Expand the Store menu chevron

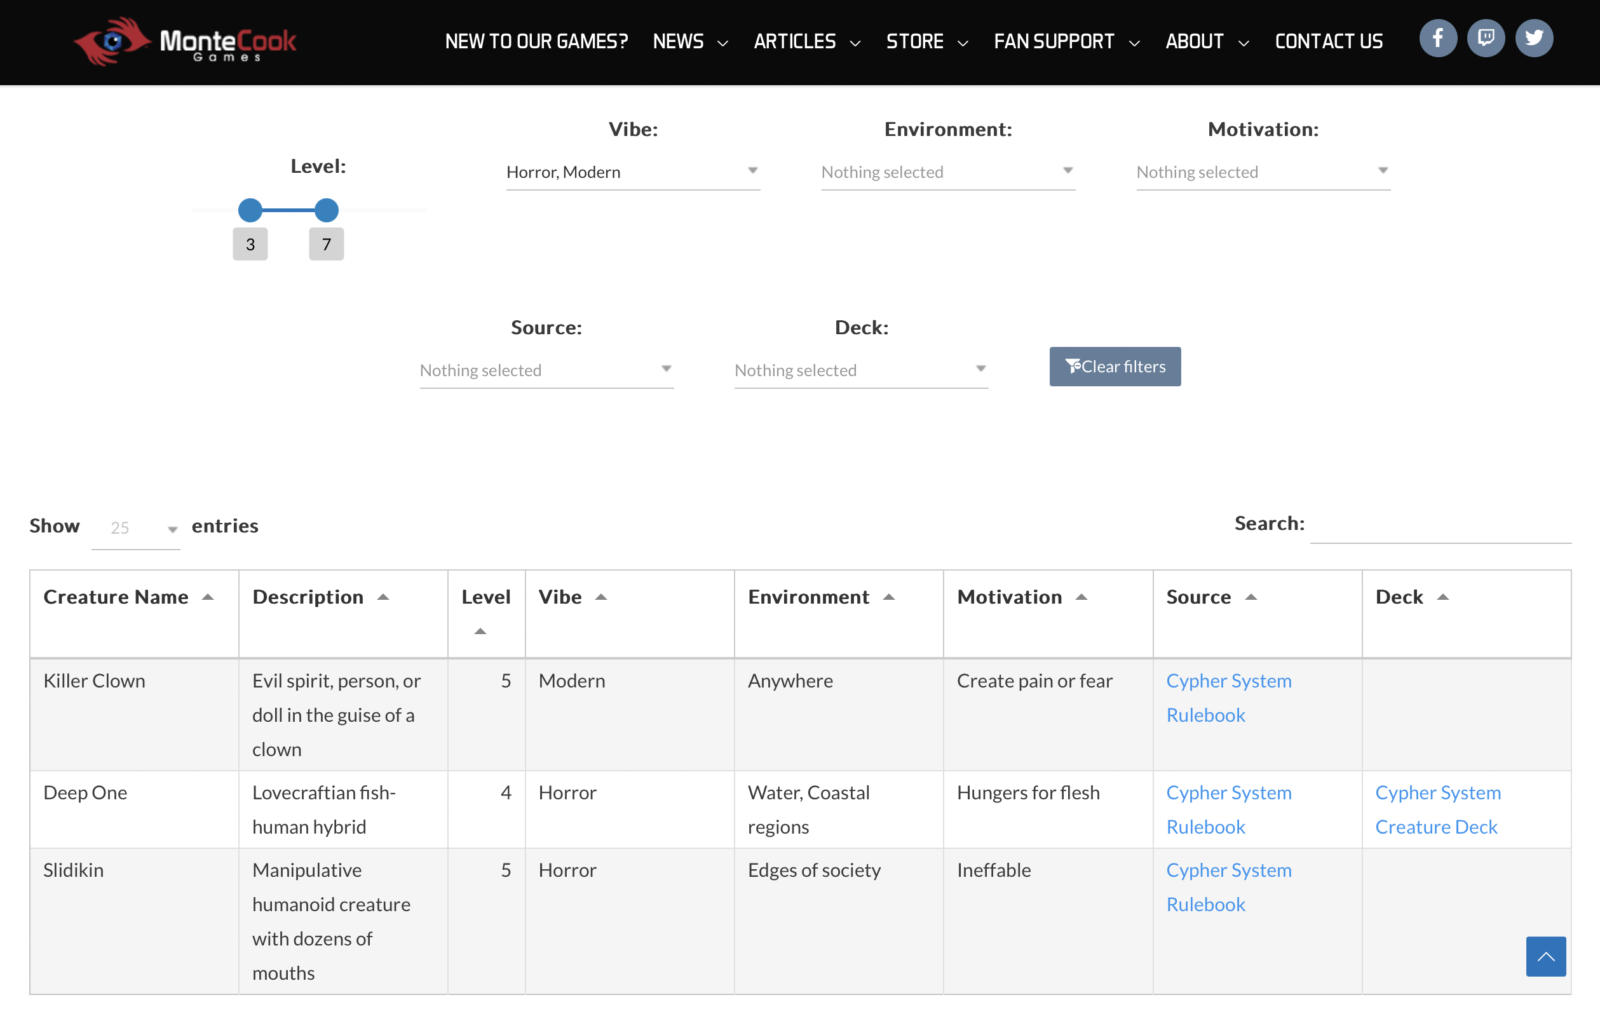click(x=963, y=43)
